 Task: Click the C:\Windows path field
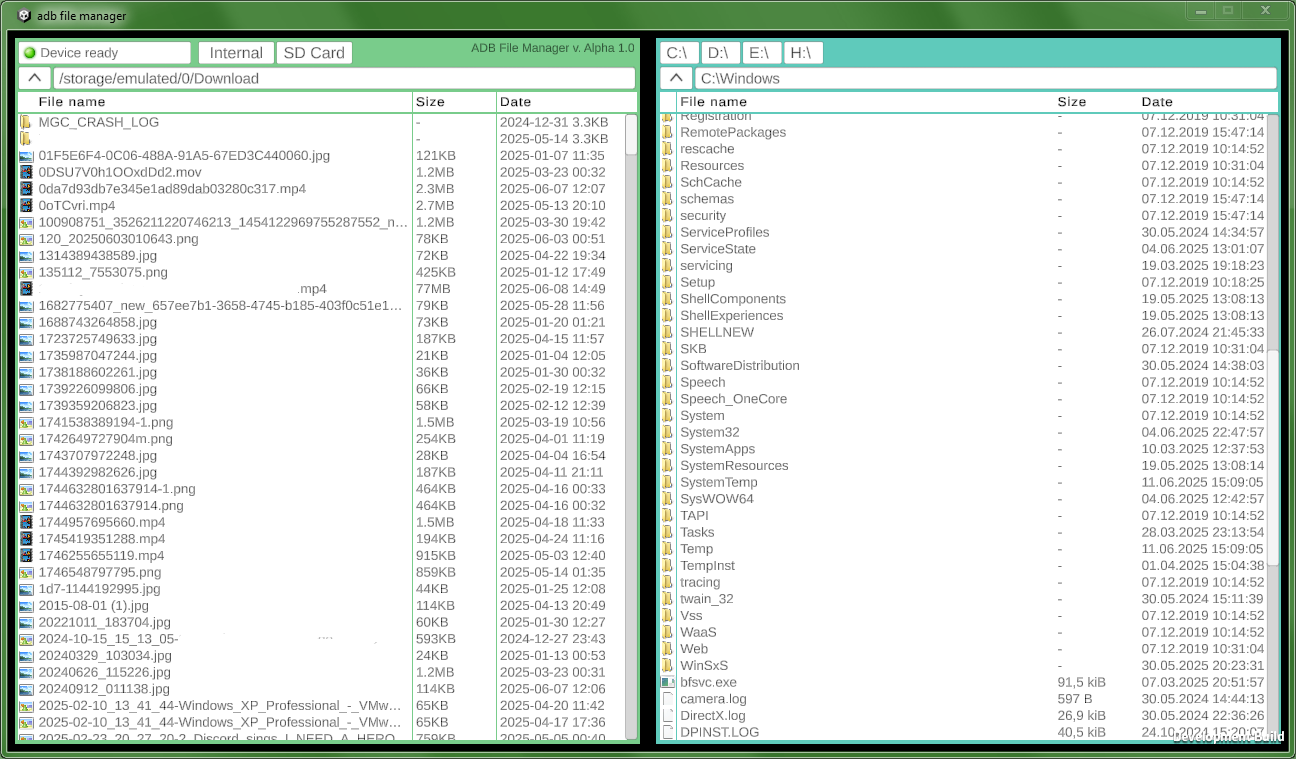986,78
